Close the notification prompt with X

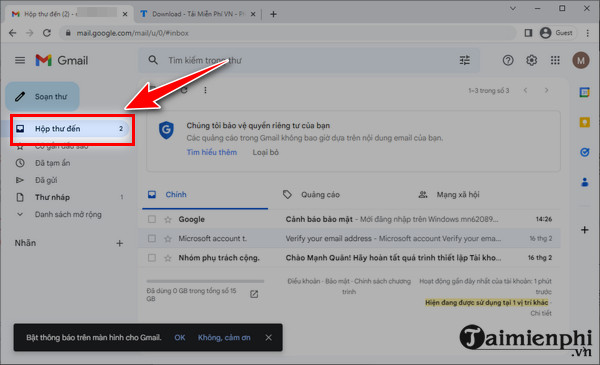[269, 337]
